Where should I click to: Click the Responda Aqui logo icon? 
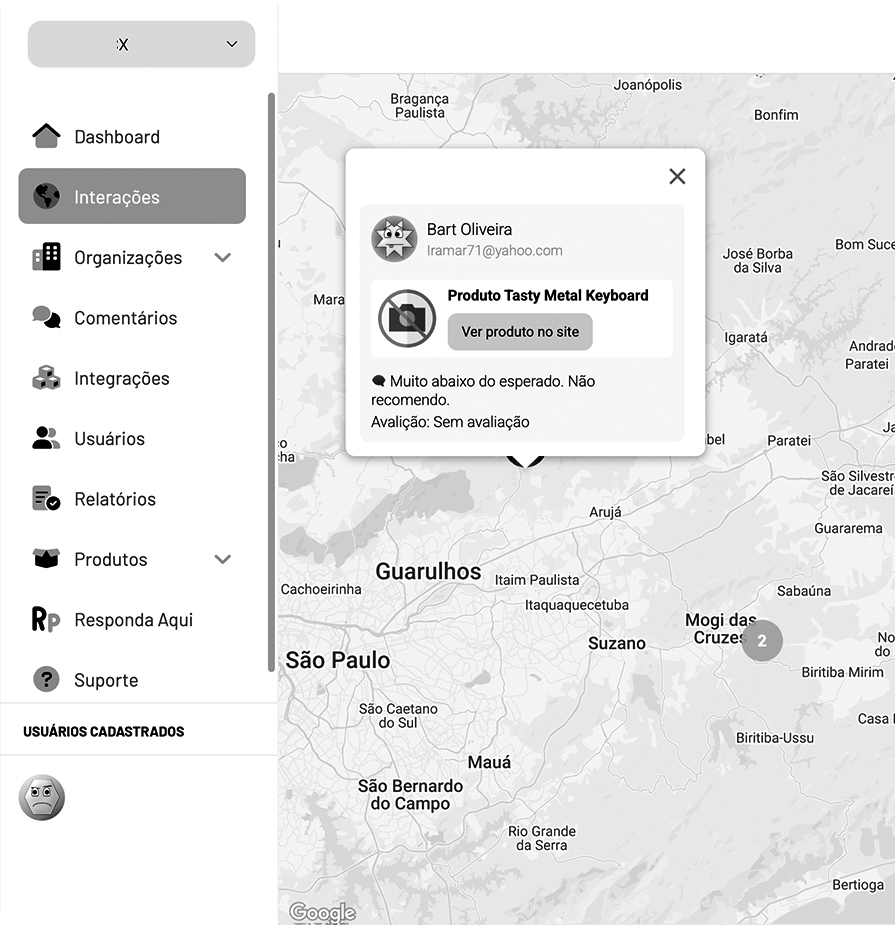pyautogui.click(x=46, y=619)
